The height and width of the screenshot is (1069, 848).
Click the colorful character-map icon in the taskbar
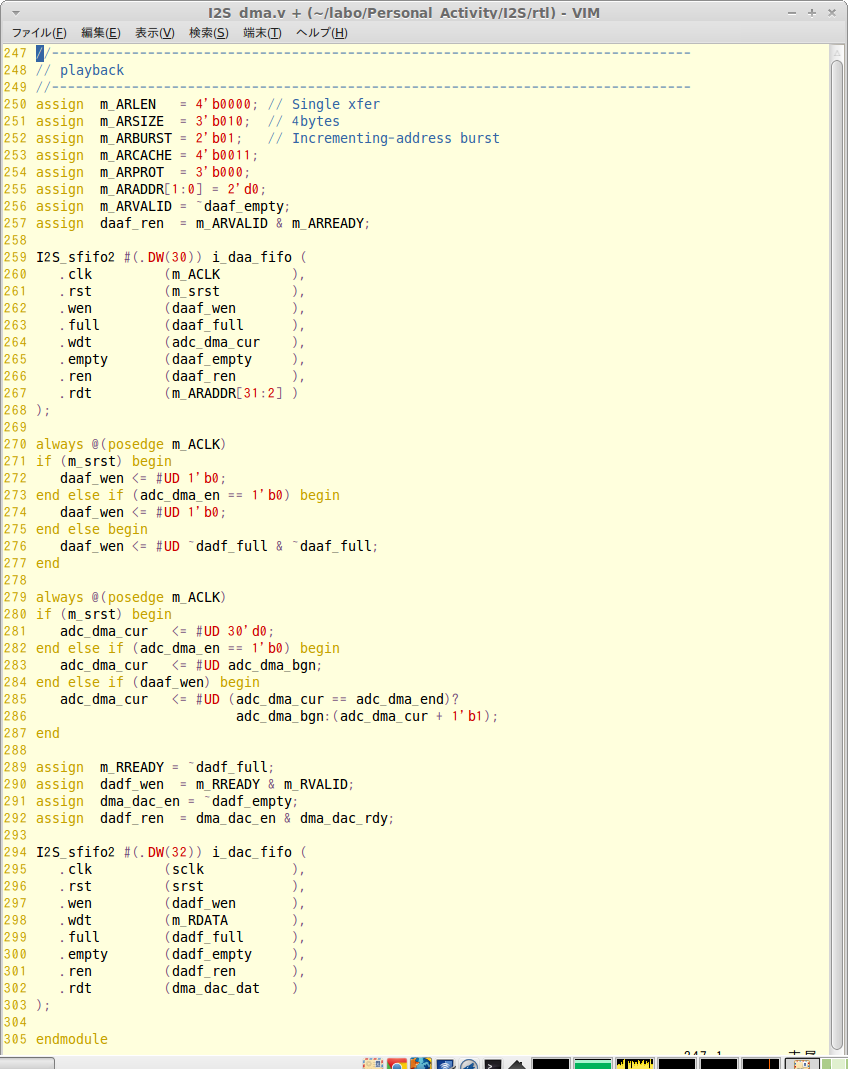tap(372, 1062)
